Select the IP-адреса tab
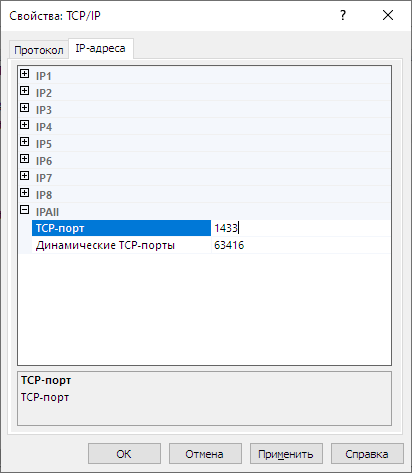Viewport: 412px width, 473px height. click(x=101, y=49)
